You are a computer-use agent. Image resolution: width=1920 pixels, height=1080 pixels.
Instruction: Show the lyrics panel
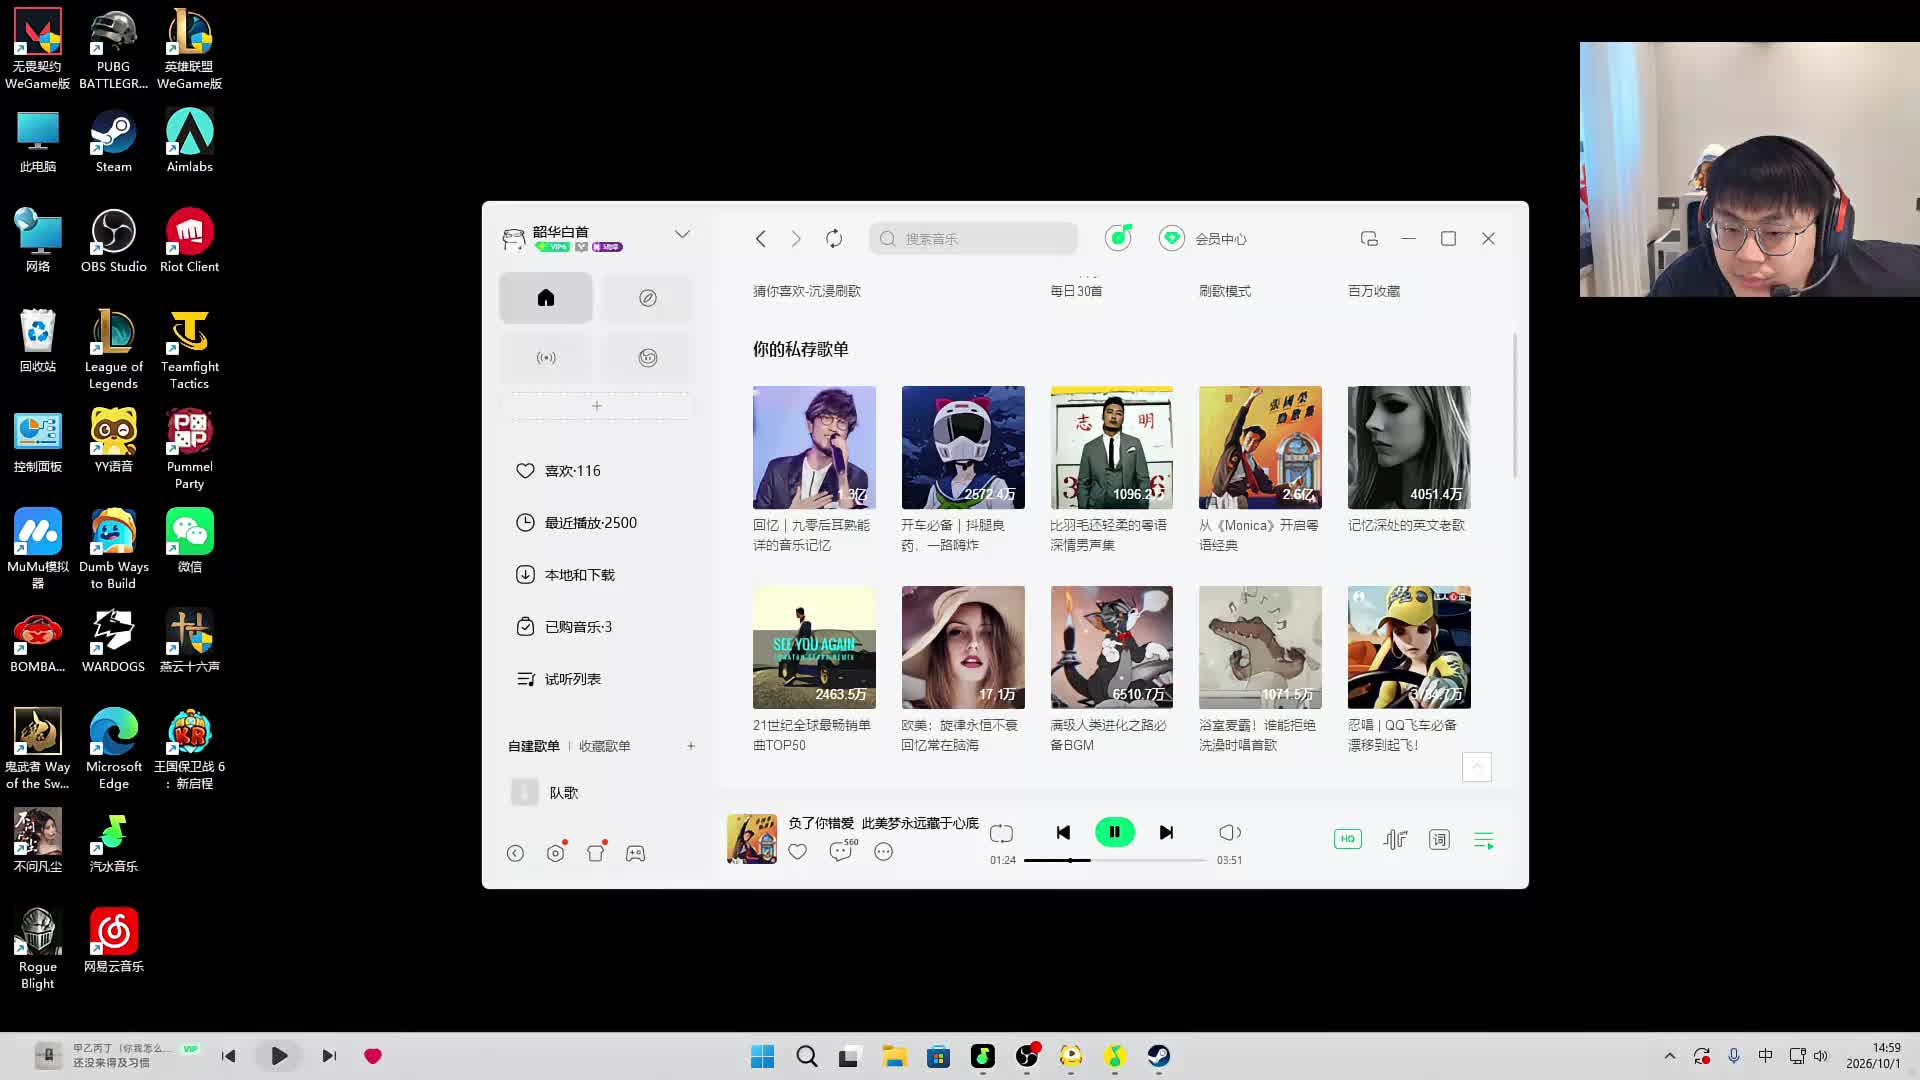1439,840
